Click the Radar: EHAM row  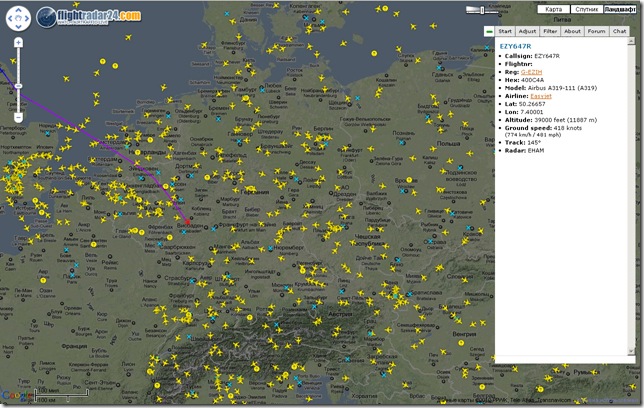pos(524,150)
